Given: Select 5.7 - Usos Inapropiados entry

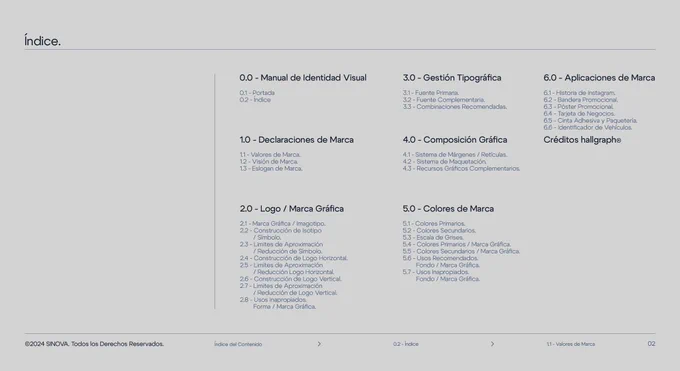Looking at the screenshot, I should point(441,276).
